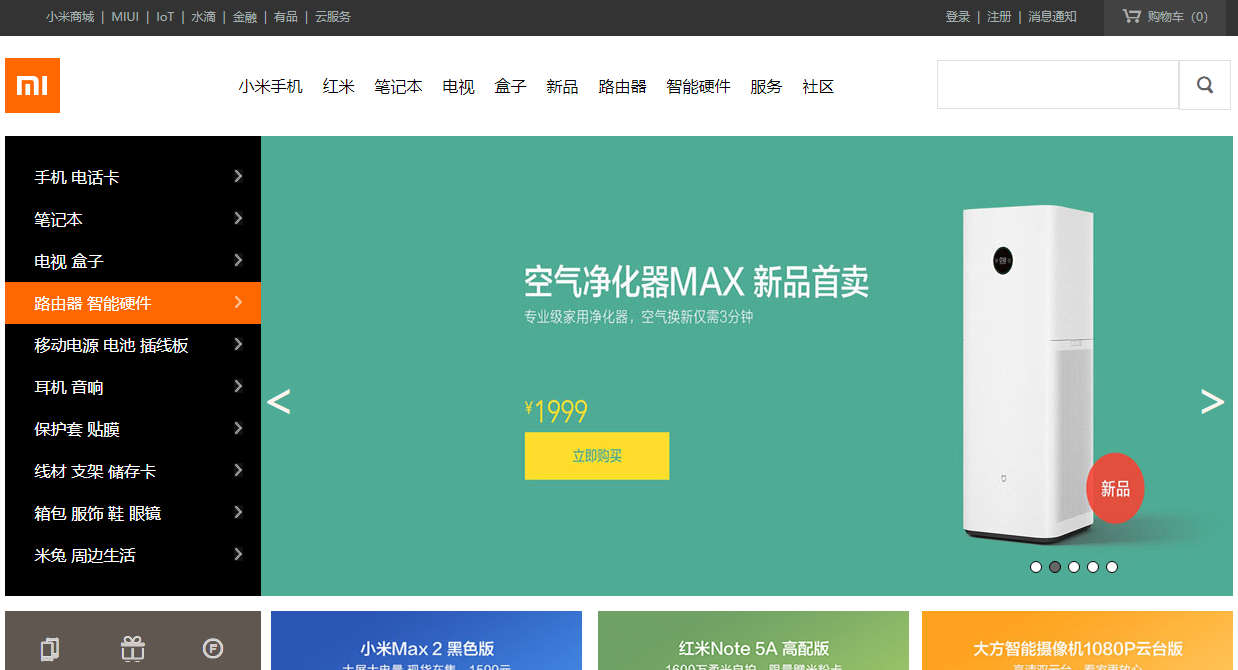1238x670 pixels.
Task: Go to next banner slide arrow
Action: (x=1212, y=402)
